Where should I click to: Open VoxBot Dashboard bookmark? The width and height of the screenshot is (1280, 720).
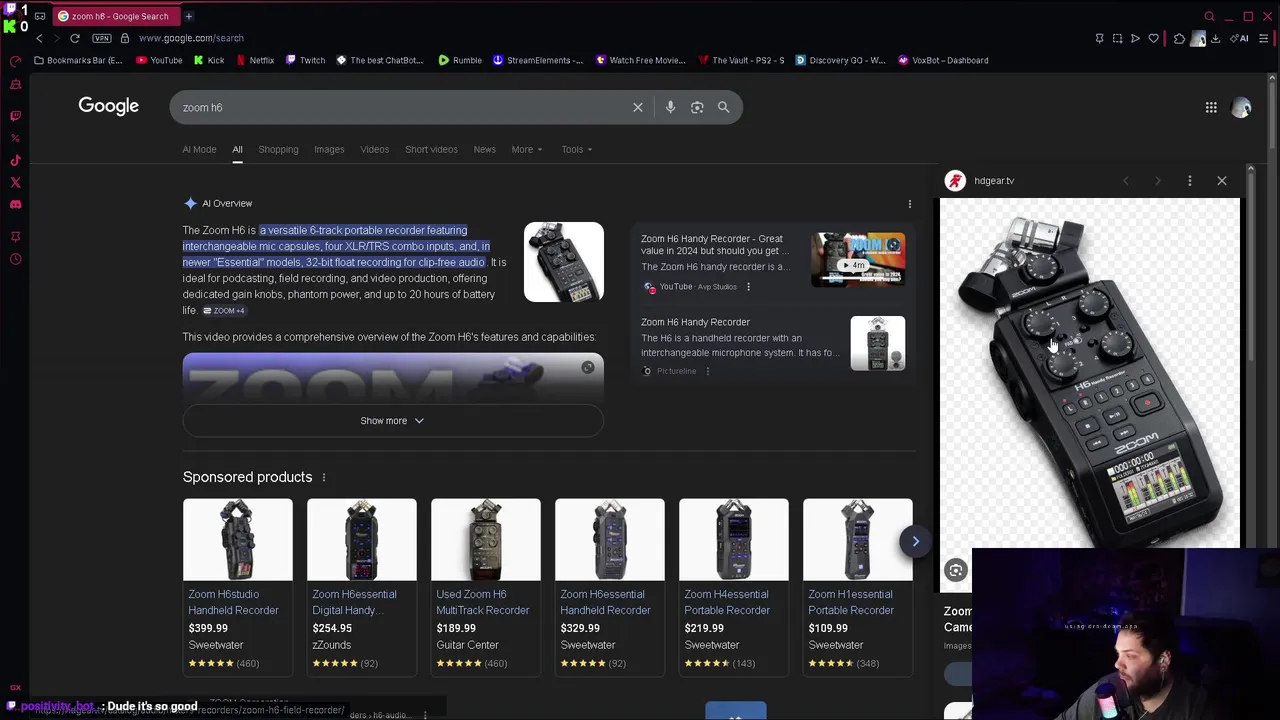[x=943, y=60]
